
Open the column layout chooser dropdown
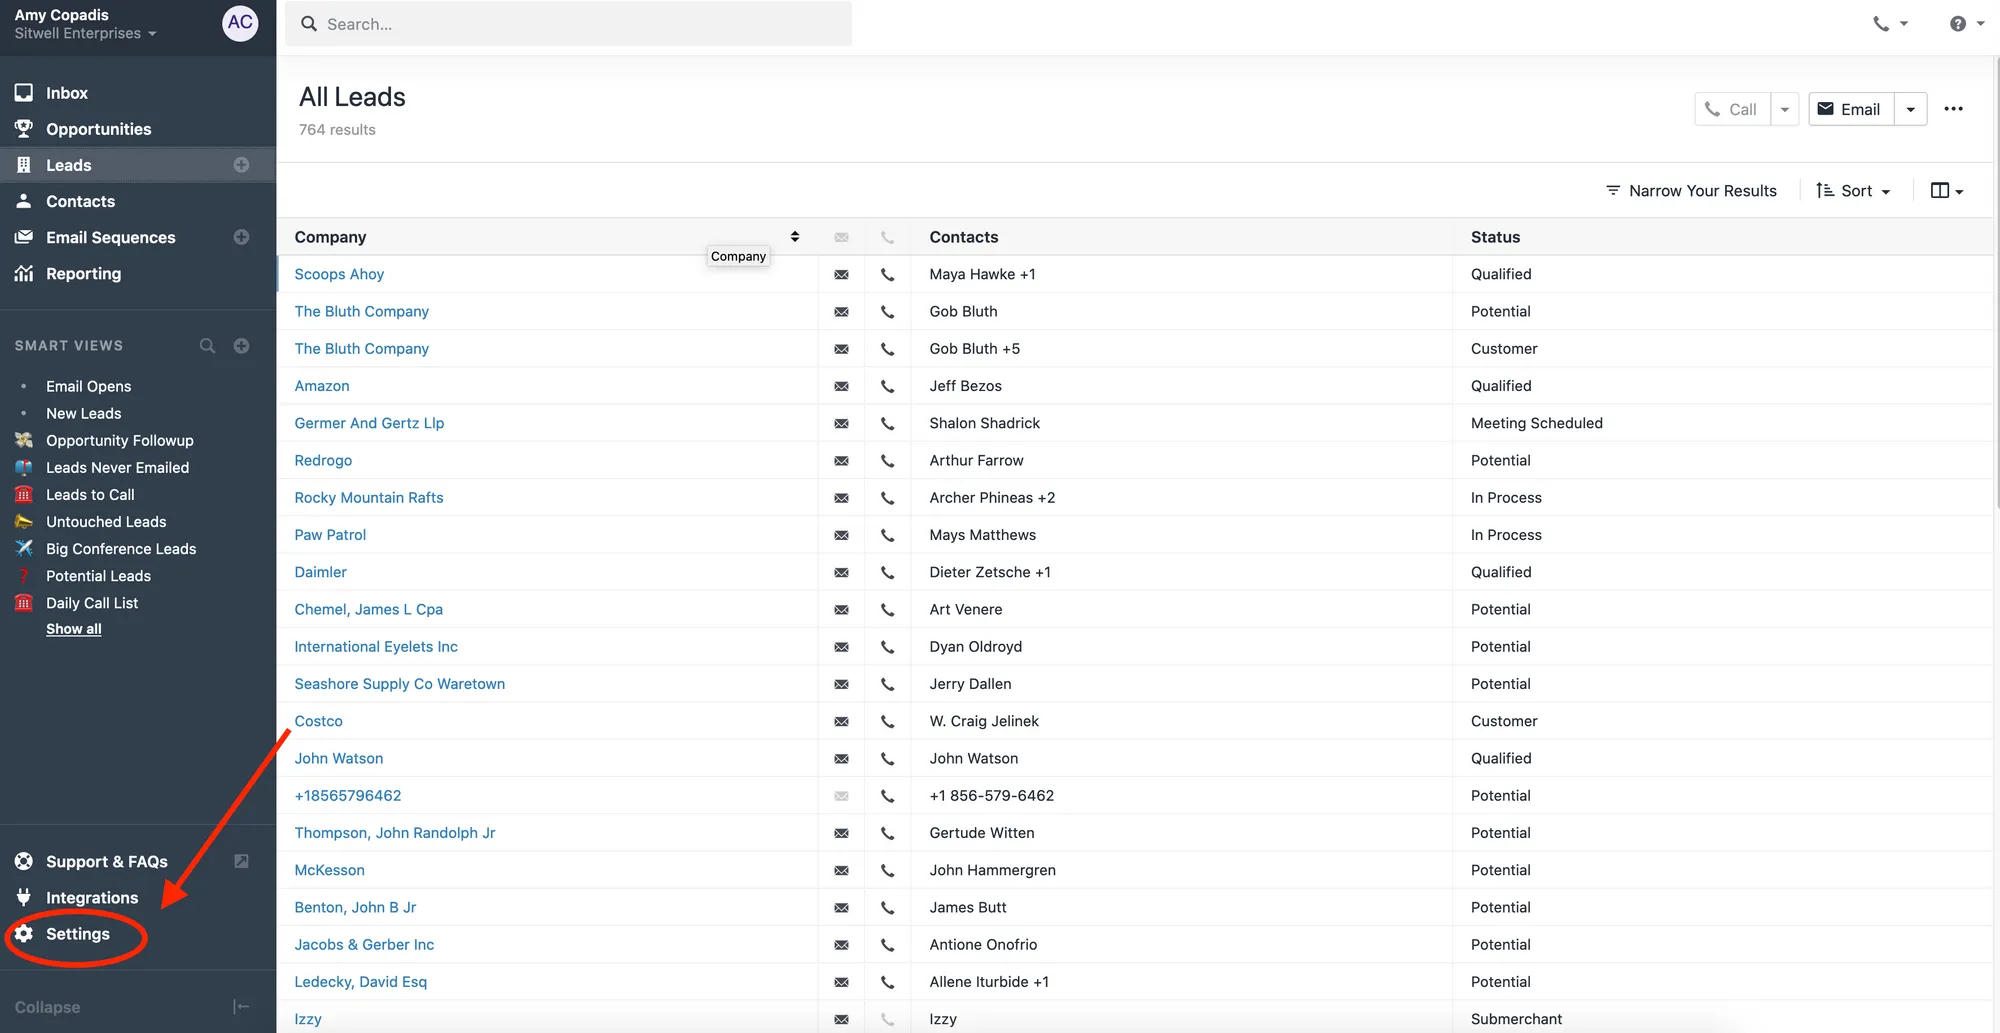1946,191
